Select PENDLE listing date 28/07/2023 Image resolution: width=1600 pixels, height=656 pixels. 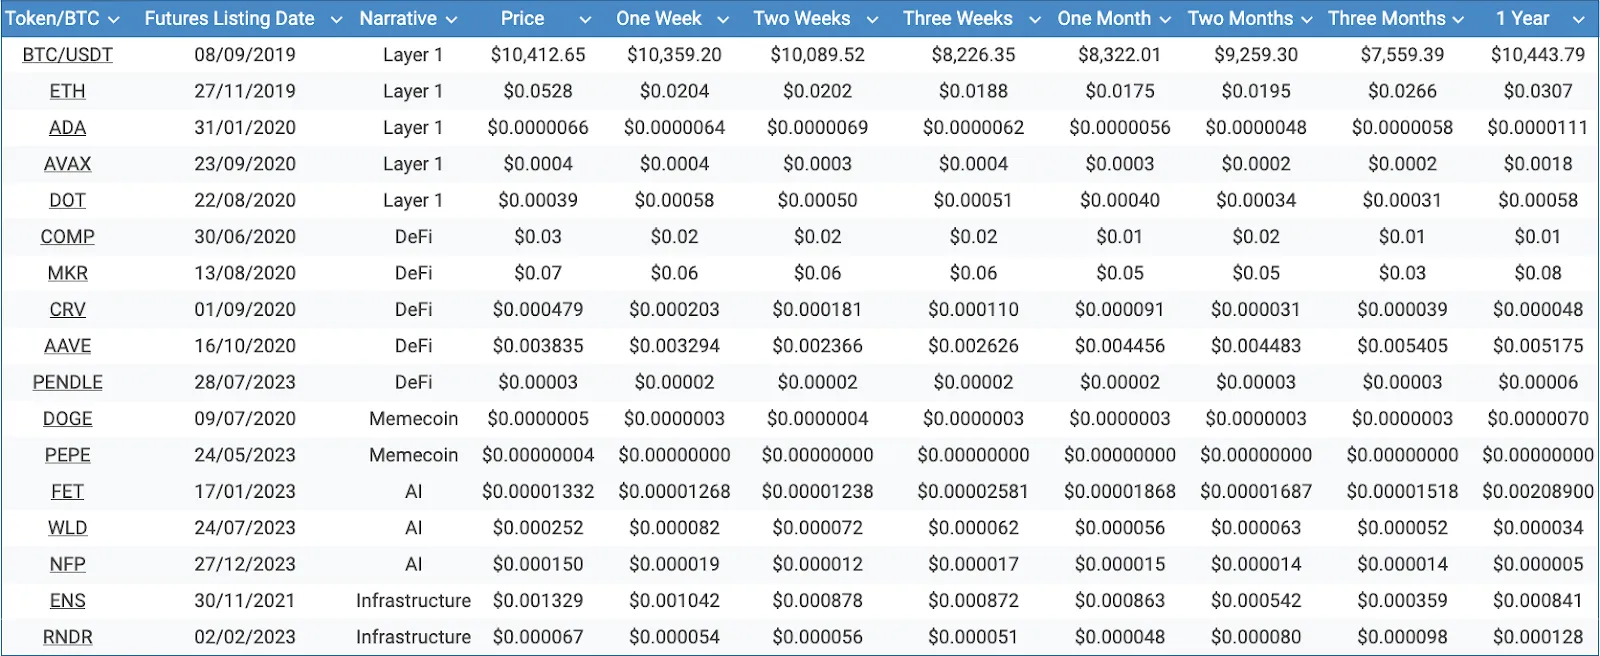tap(245, 382)
